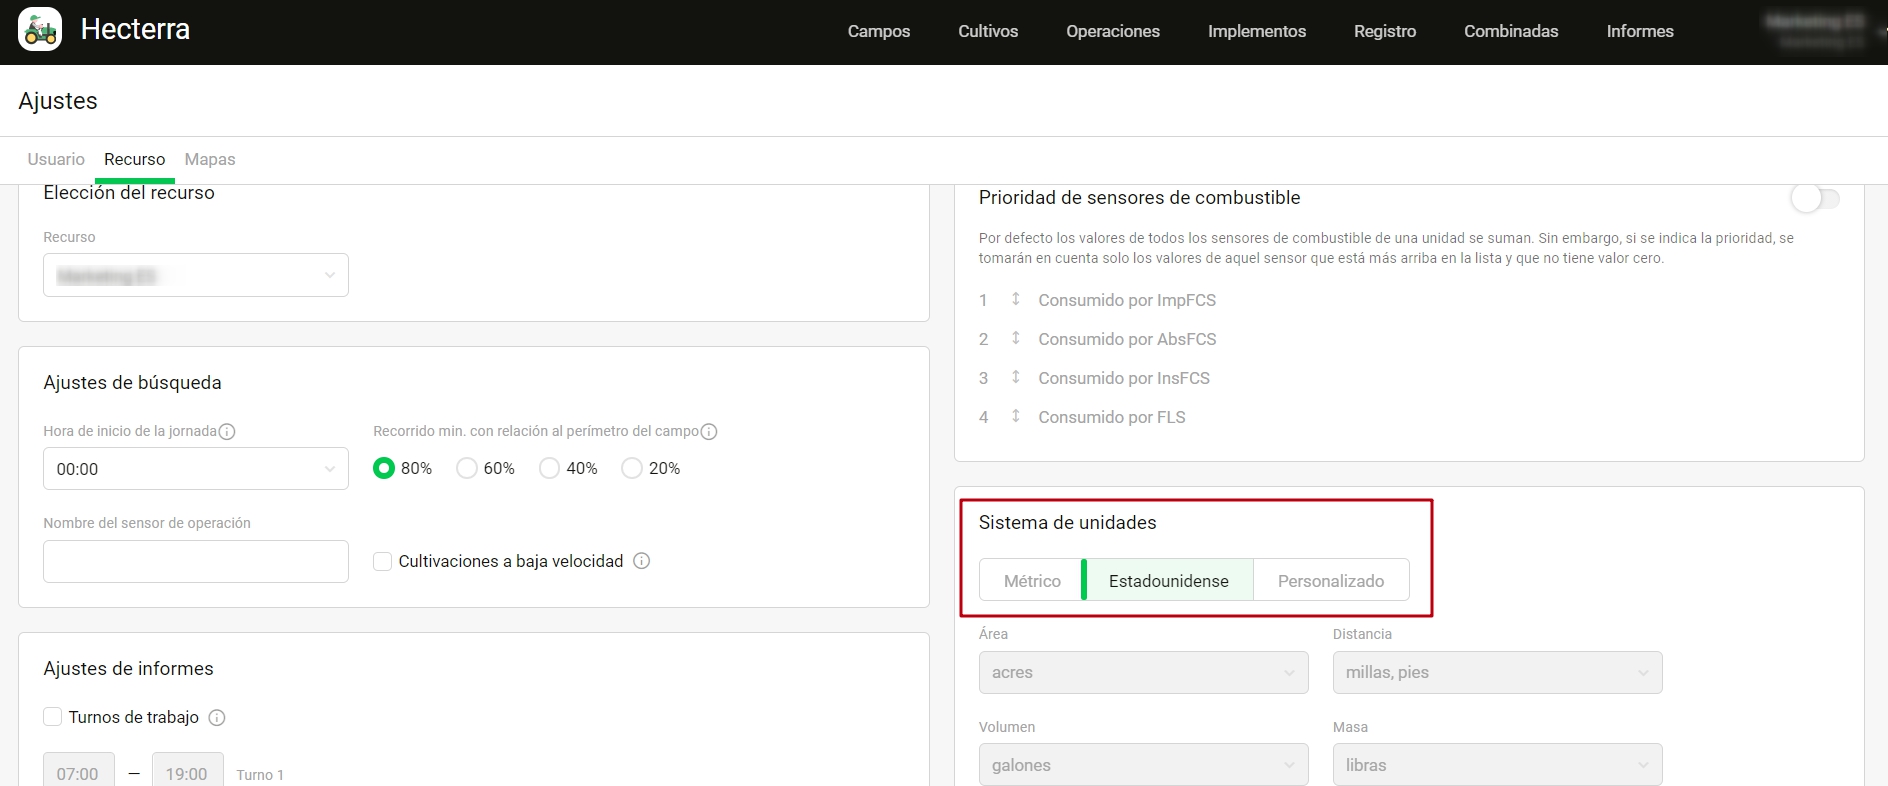Click the Hecterra tractor logo icon
Viewport: 1888px width, 786px height.
tap(40, 29)
